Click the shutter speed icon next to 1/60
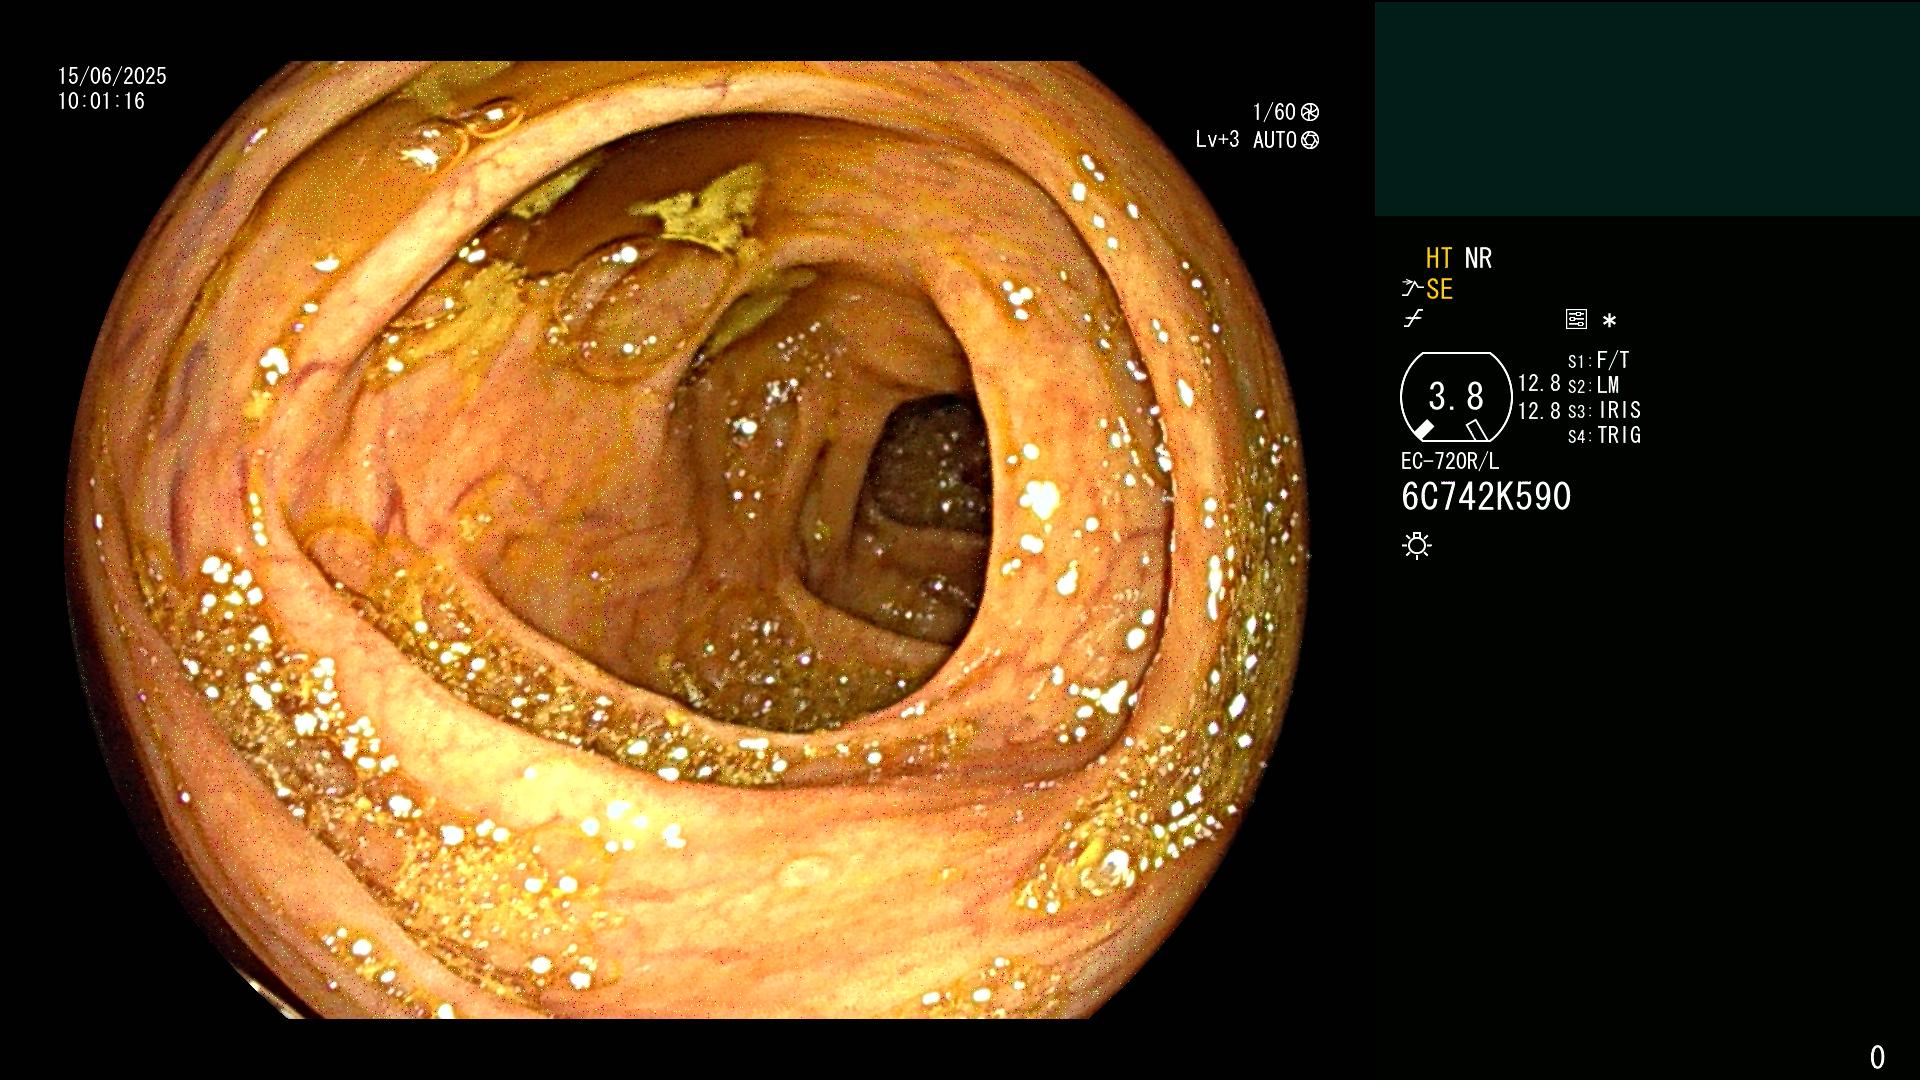The image size is (1920, 1080). [1310, 112]
